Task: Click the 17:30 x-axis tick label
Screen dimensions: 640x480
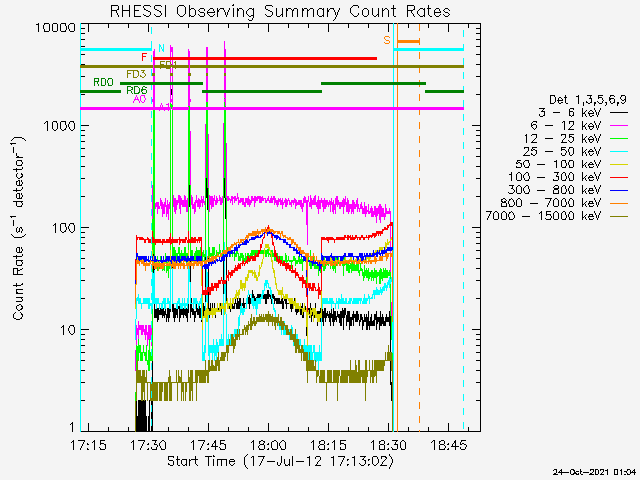Action: coord(149,445)
